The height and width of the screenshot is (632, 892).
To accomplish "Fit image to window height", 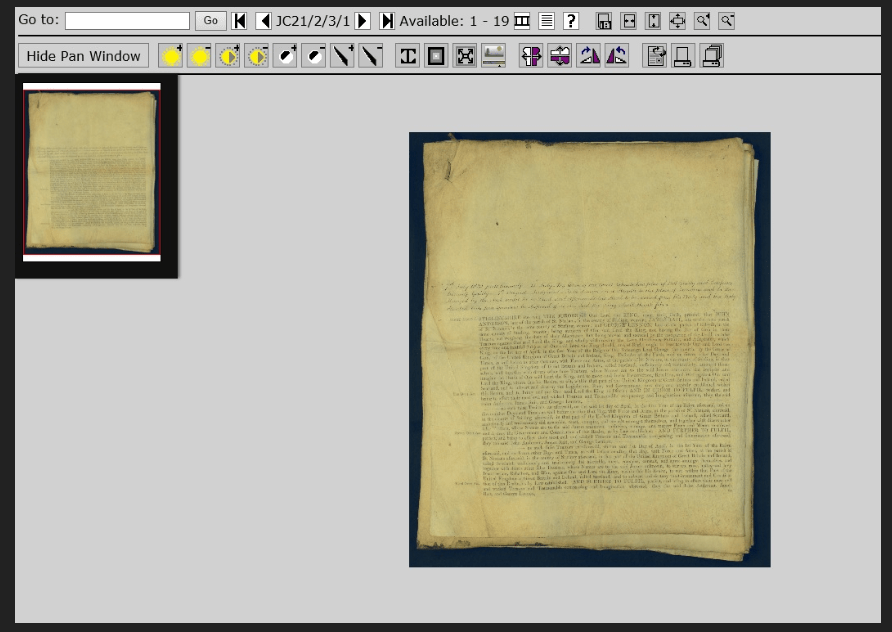I will pos(653,21).
